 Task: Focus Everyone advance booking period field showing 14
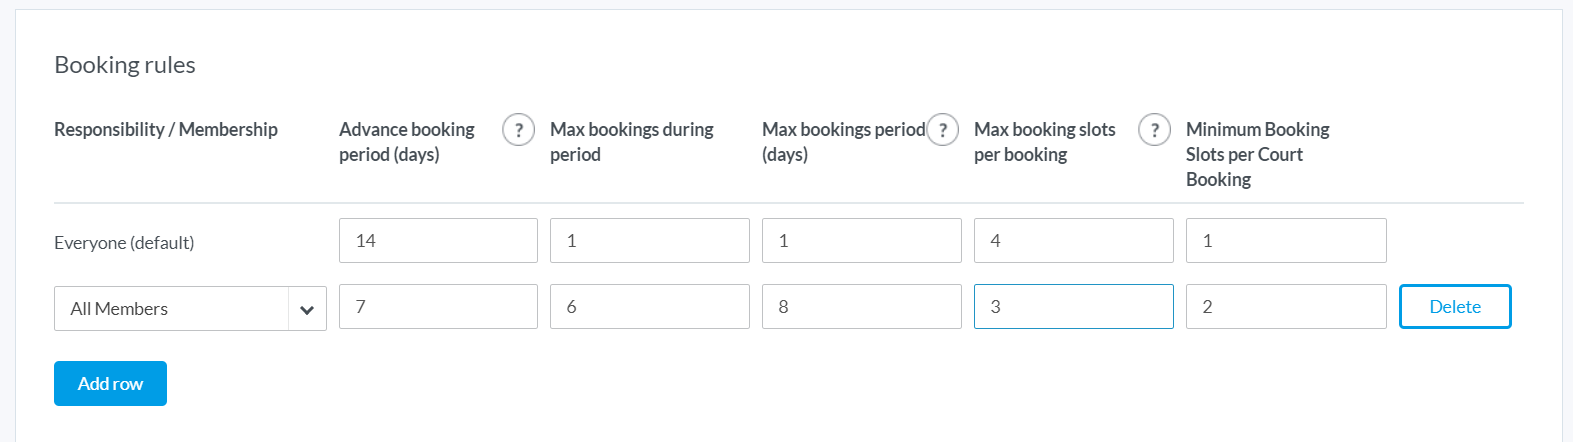[438, 241]
